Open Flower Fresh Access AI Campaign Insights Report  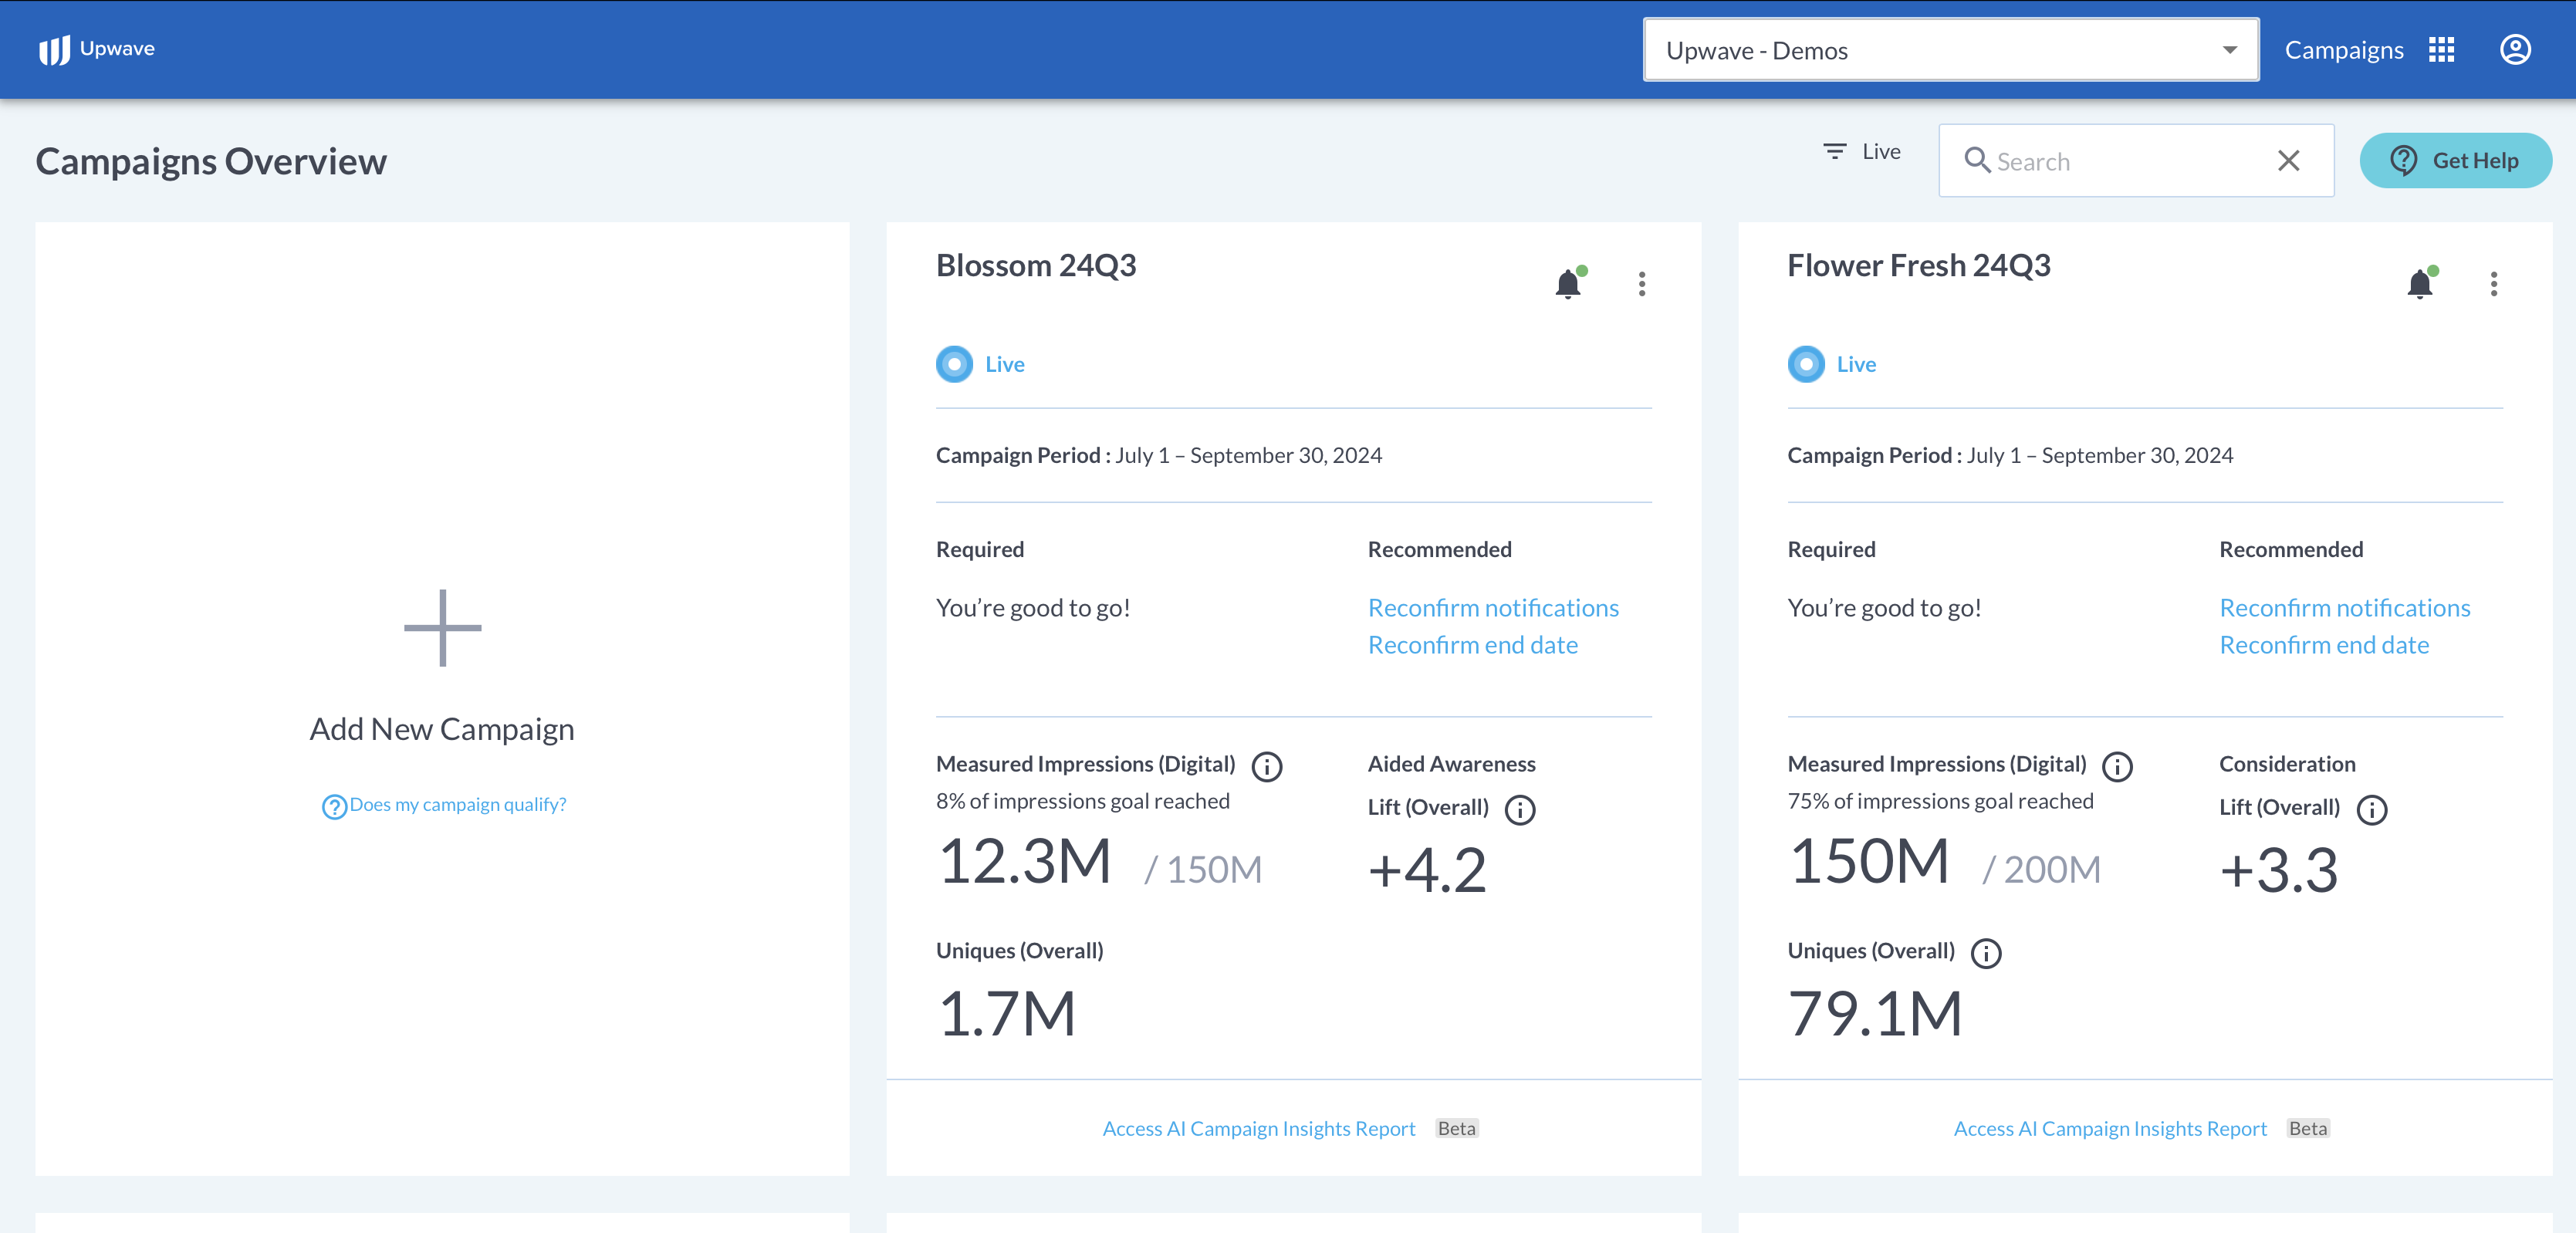coord(2110,1128)
